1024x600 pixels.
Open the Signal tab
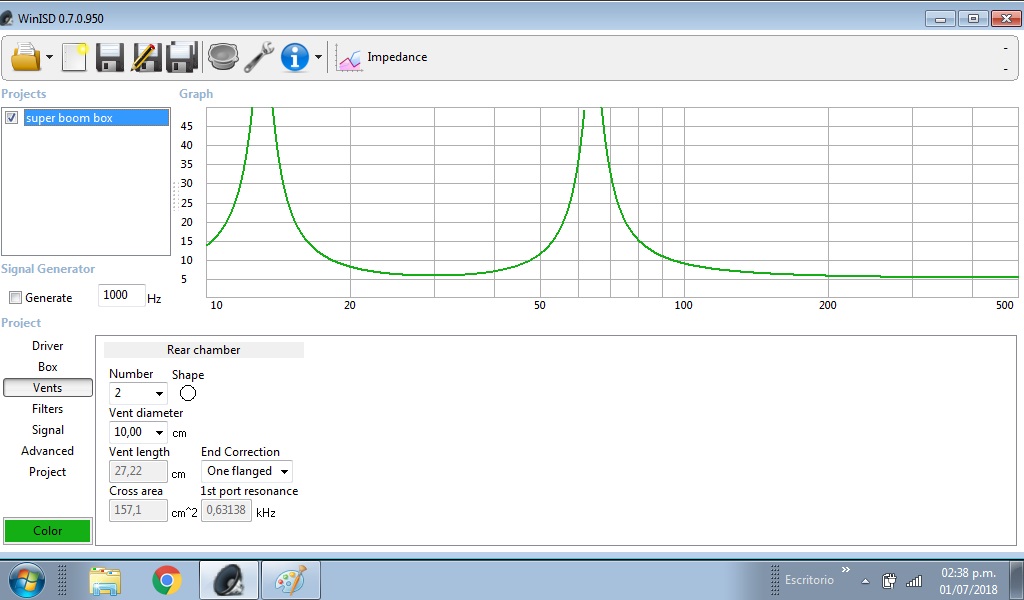click(48, 430)
